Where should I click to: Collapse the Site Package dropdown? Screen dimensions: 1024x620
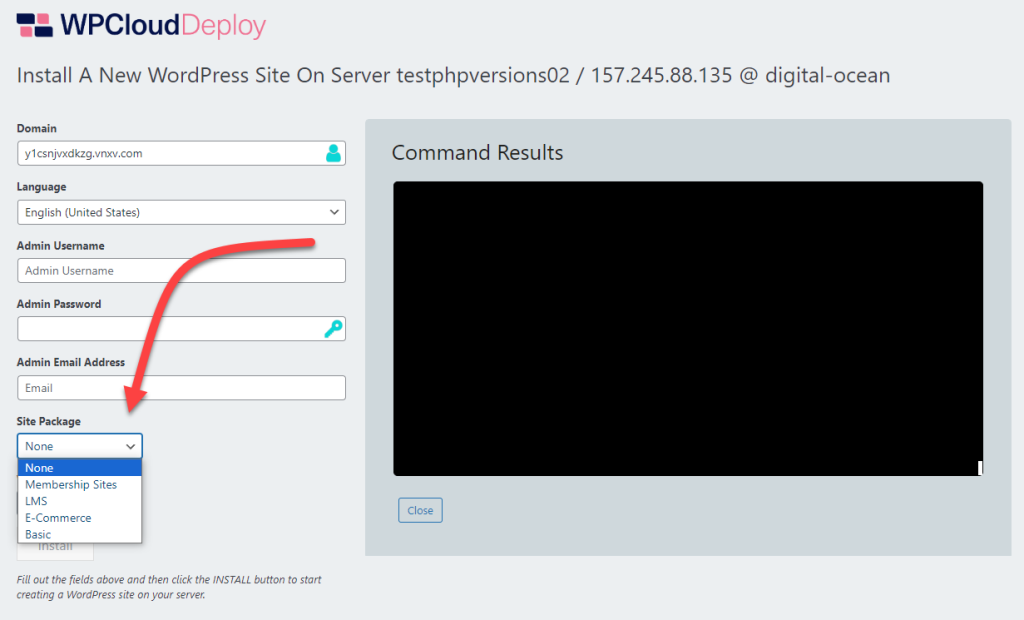[x=80, y=446]
